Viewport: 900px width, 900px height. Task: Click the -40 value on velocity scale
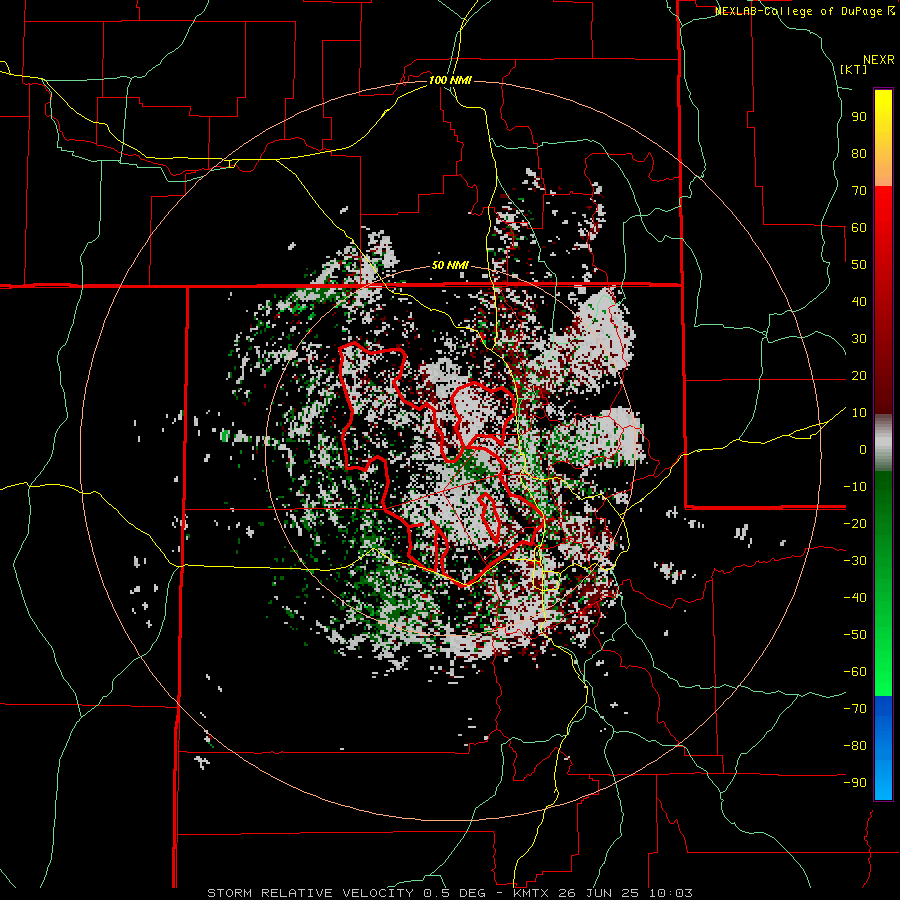click(x=855, y=598)
